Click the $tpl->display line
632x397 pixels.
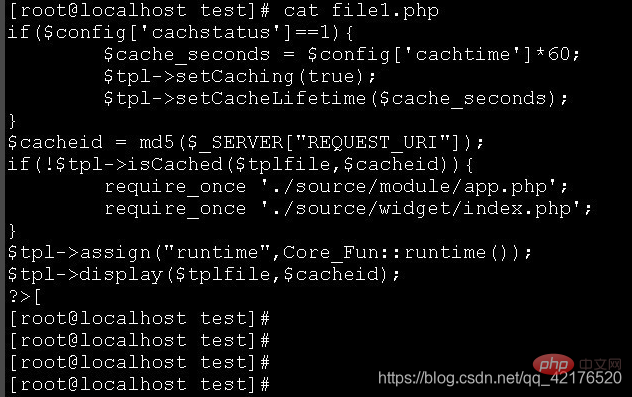pos(204,274)
